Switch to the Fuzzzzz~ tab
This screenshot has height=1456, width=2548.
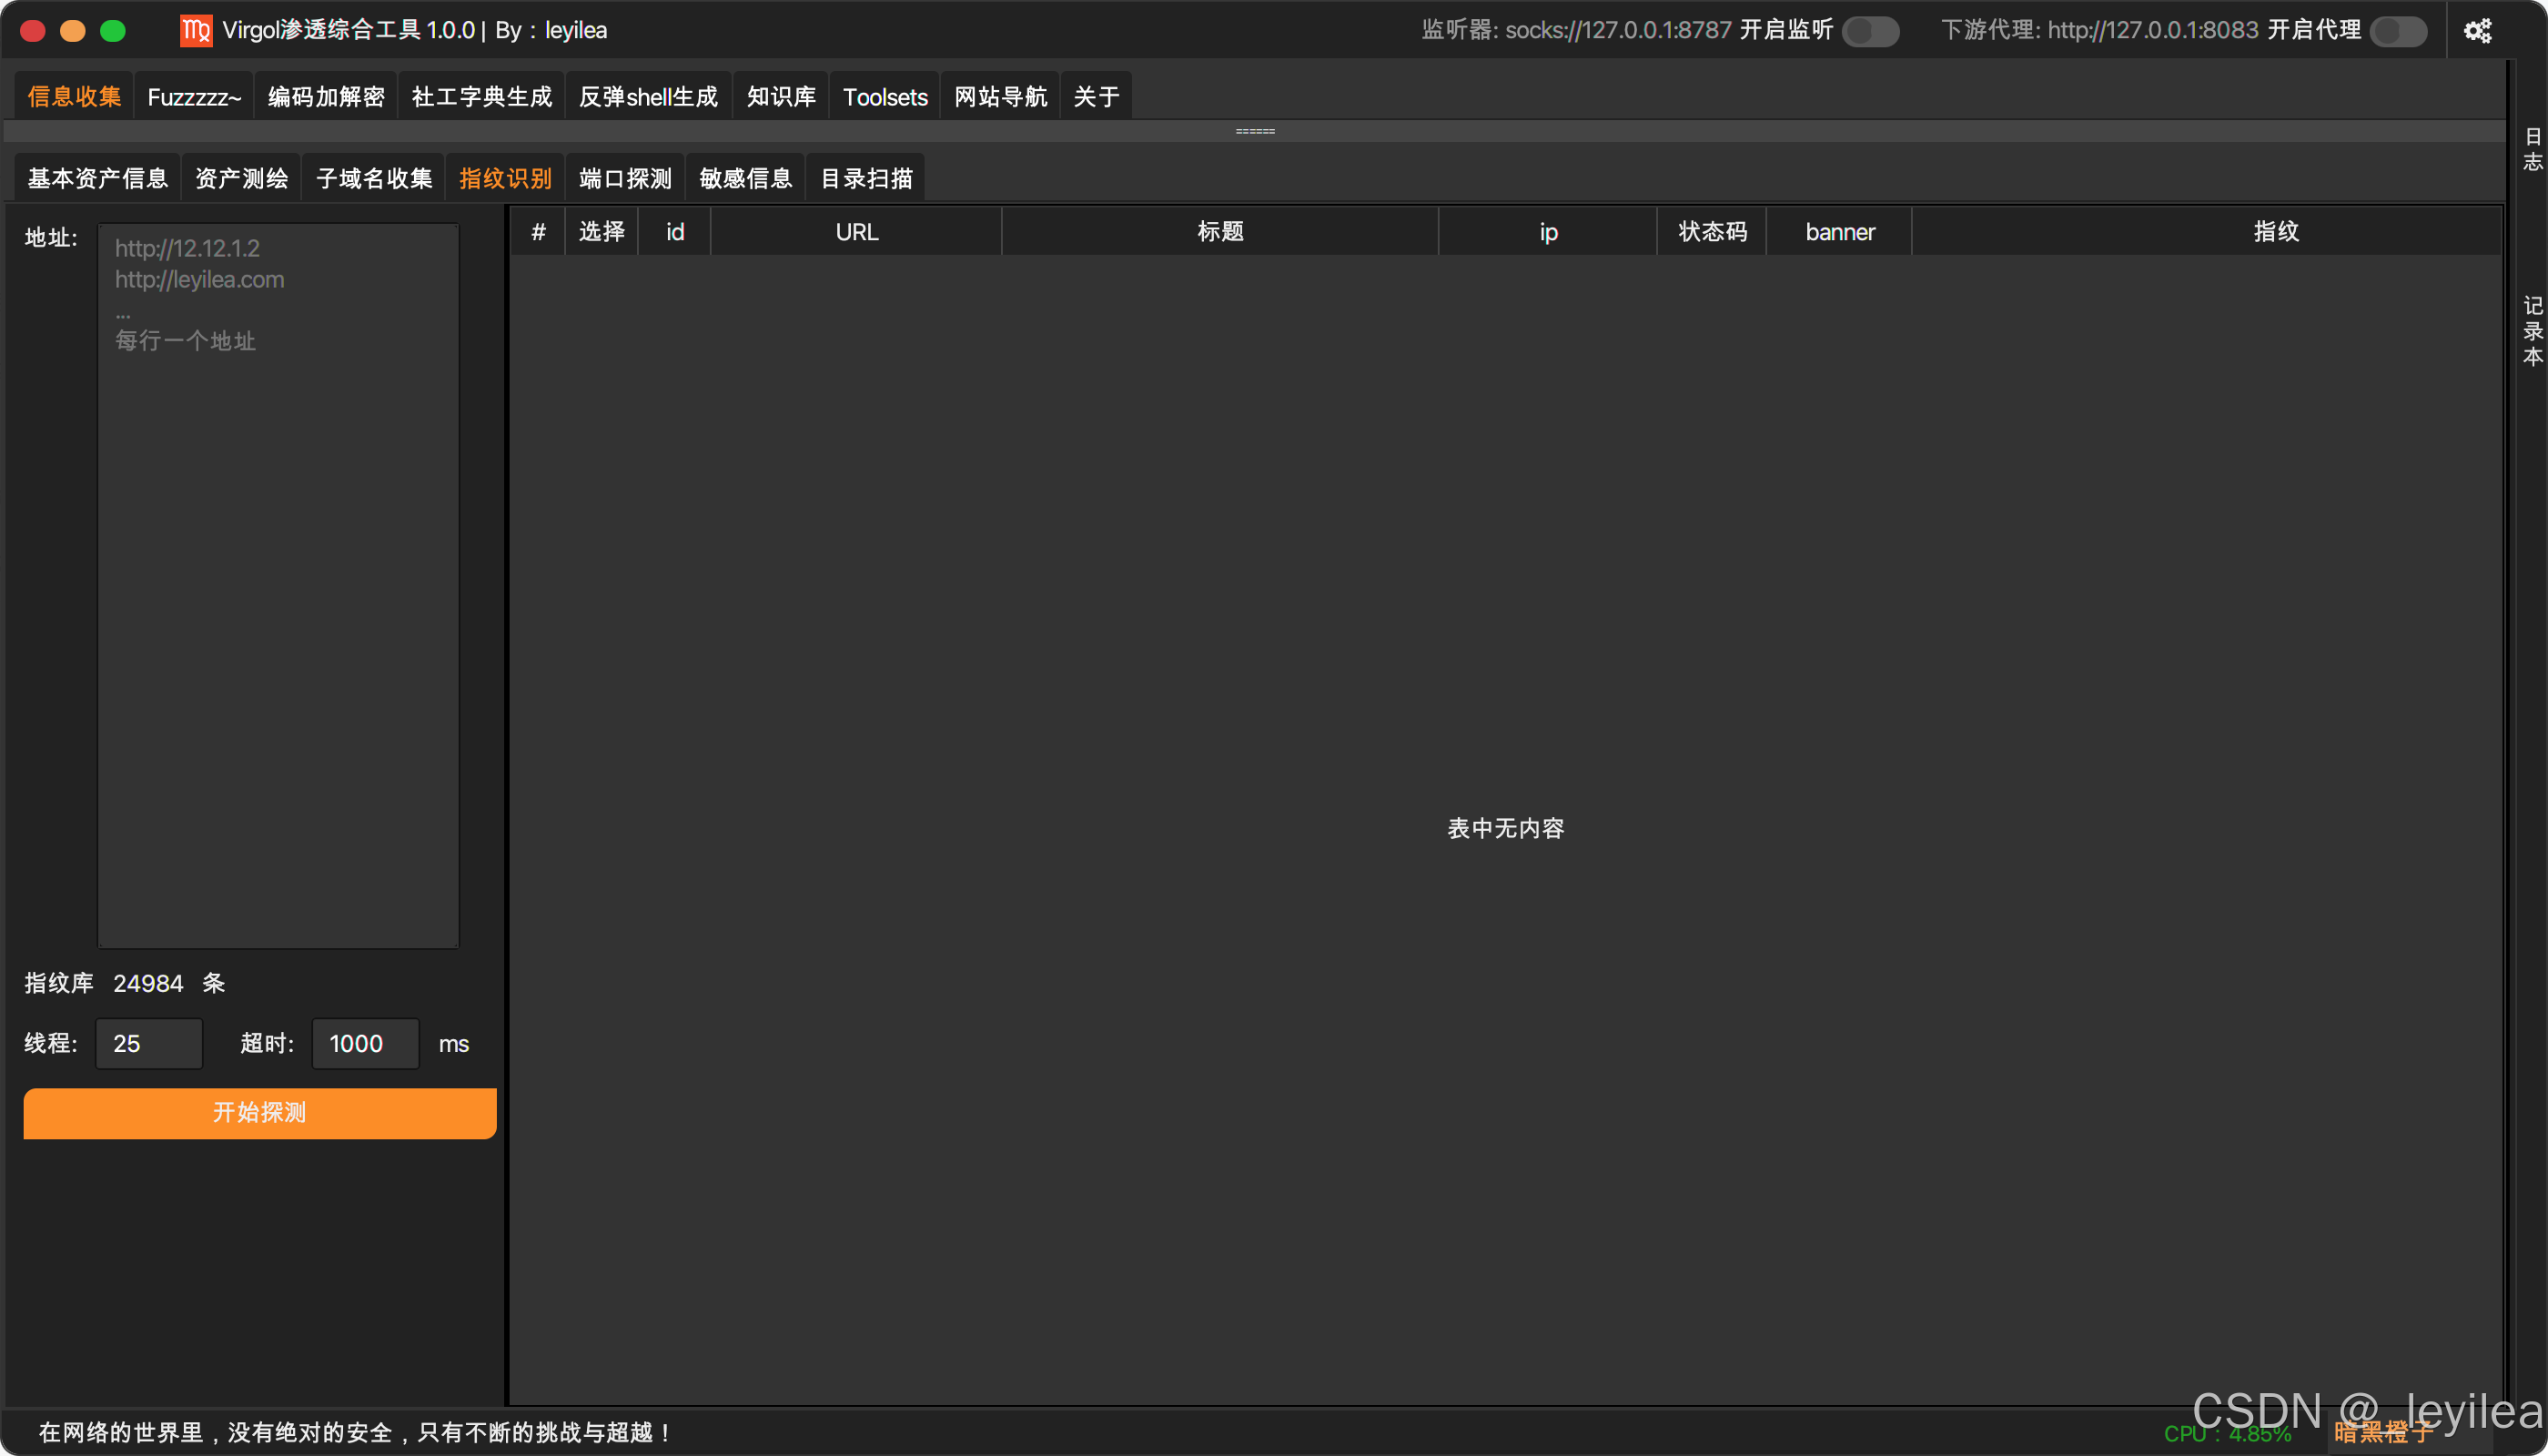(194, 97)
